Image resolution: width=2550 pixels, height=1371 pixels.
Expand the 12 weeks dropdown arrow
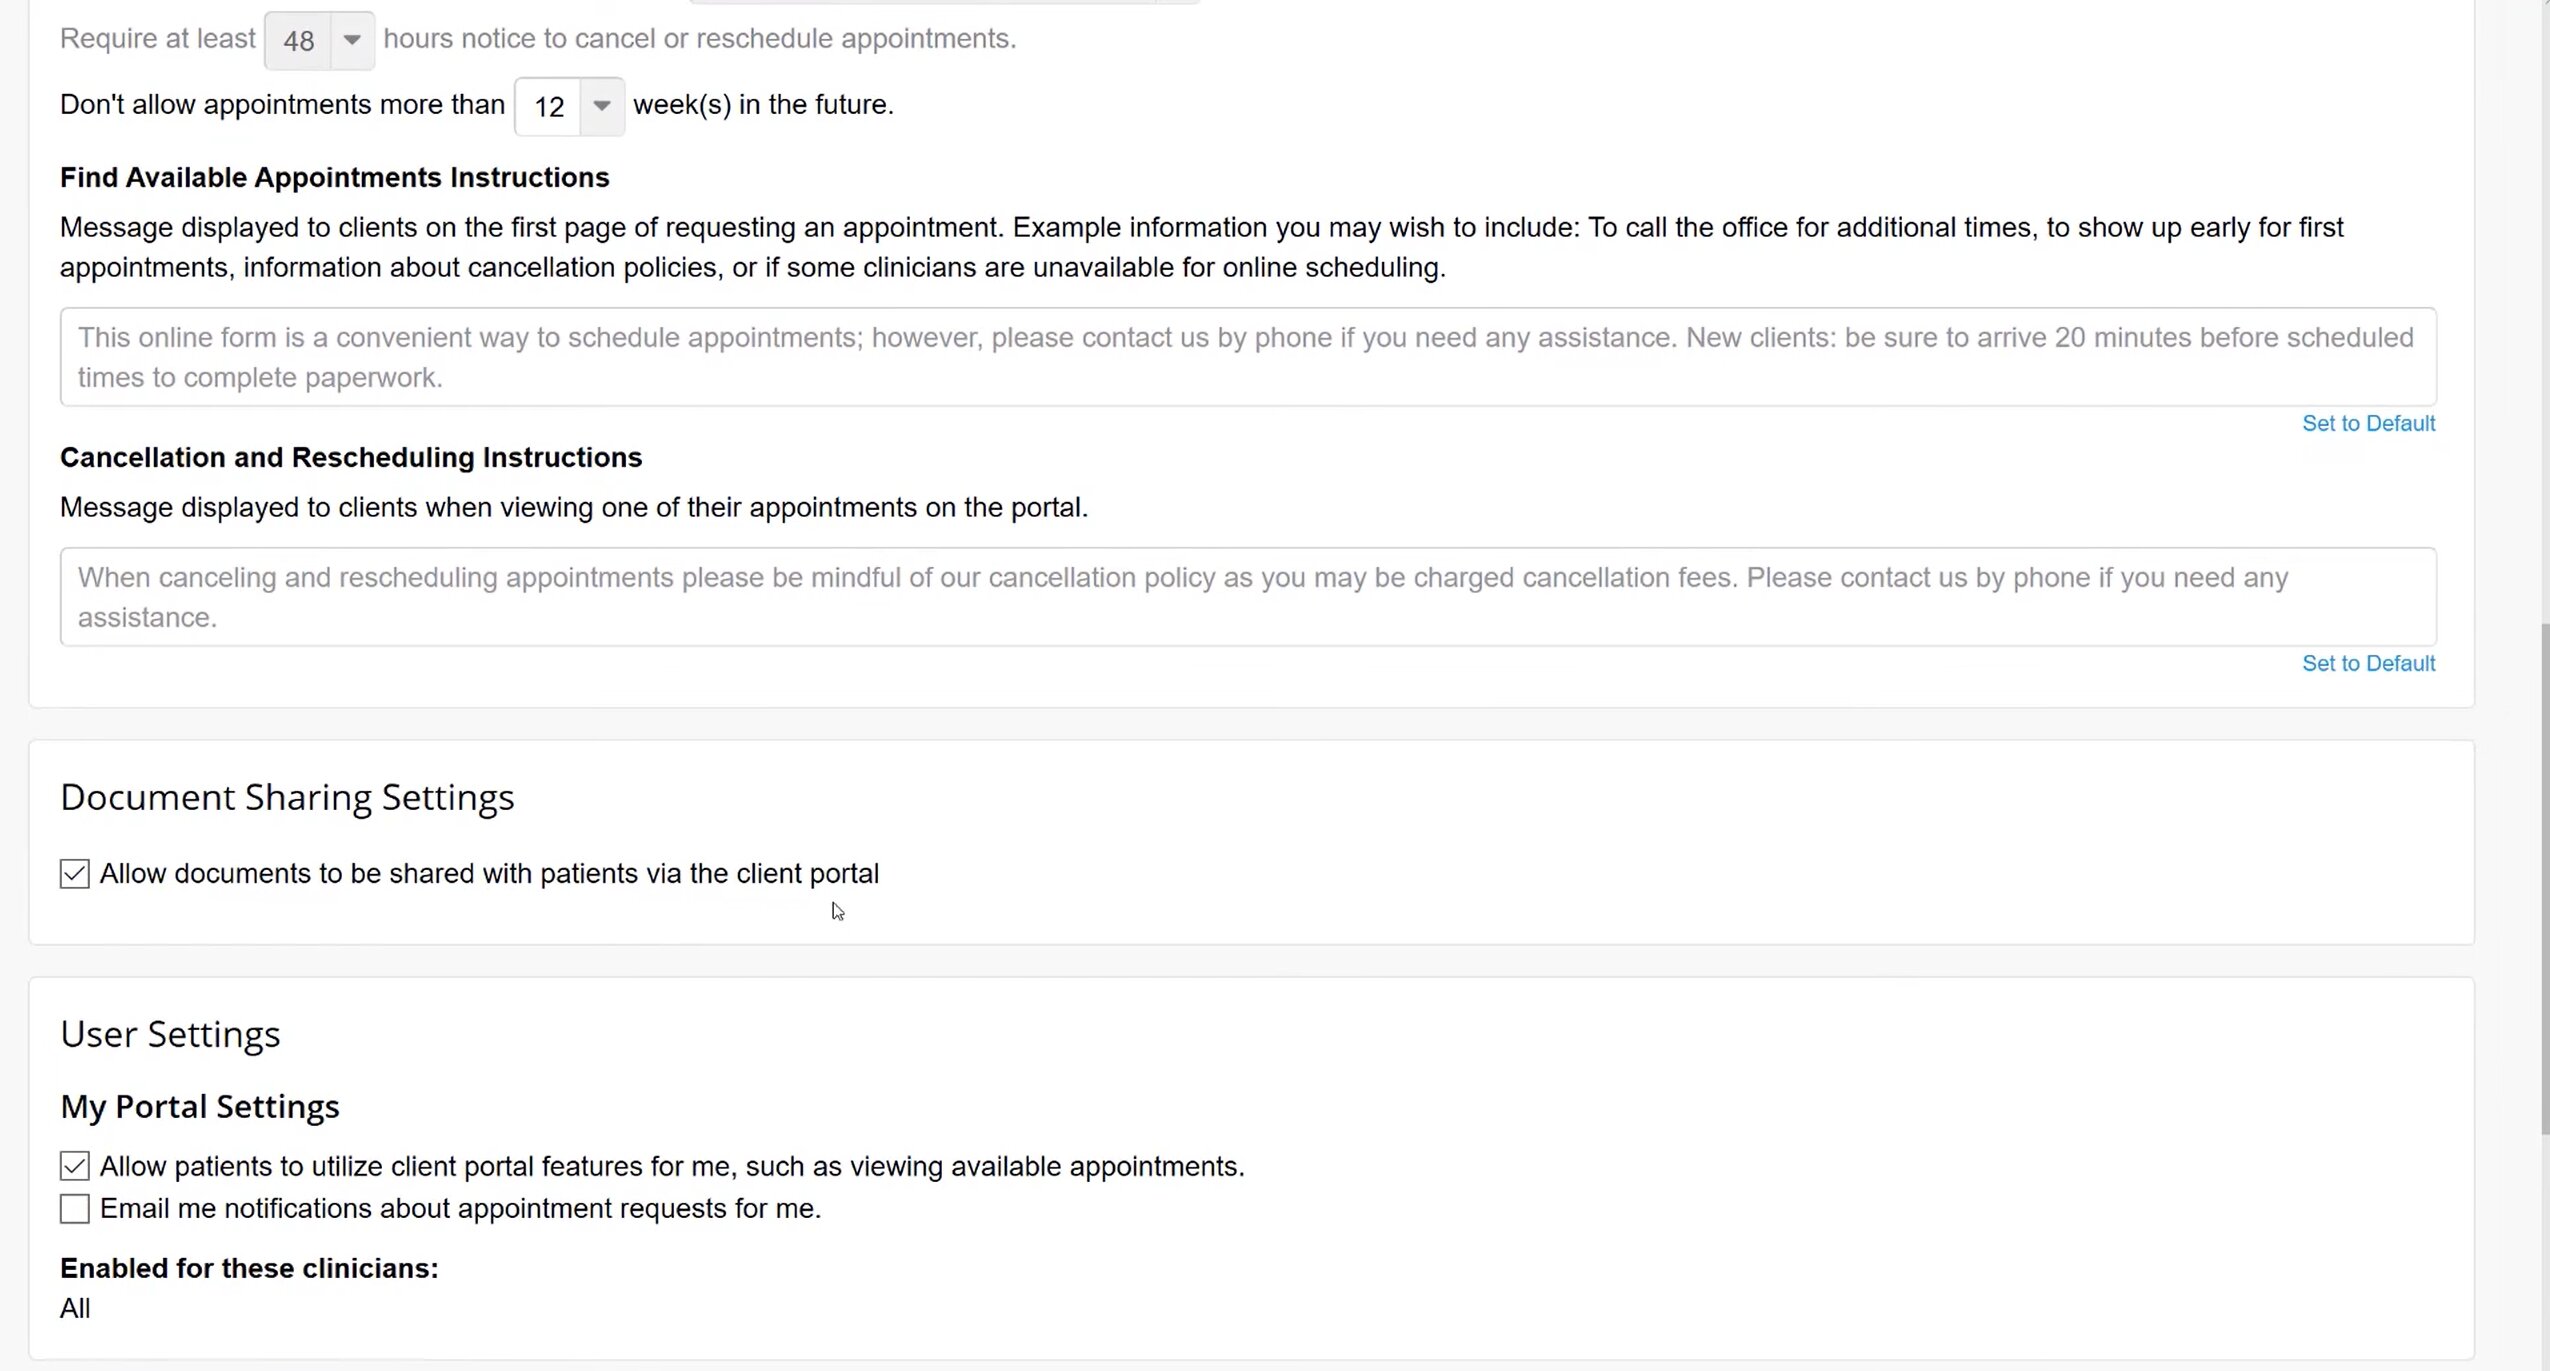pyautogui.click(x=601, y=106)
